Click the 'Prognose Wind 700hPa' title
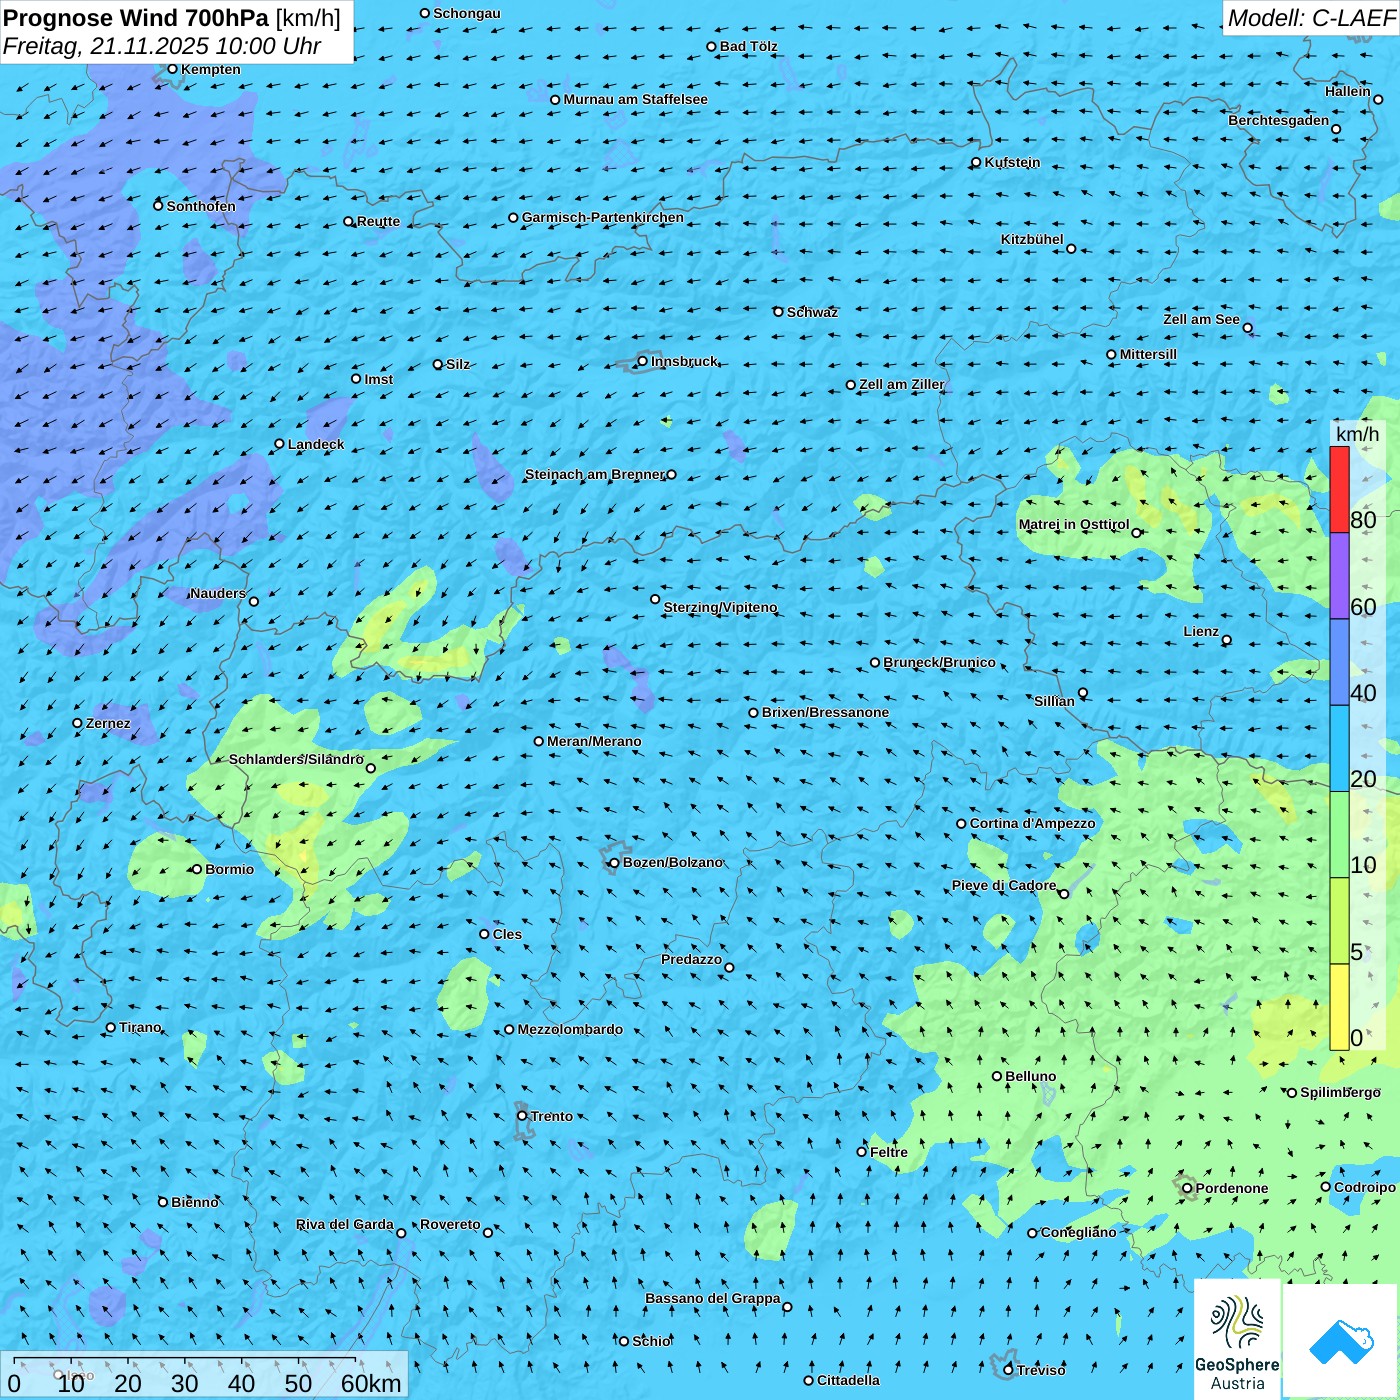Viewport: 1400px width, 1400px height. (x=136, y=17)
